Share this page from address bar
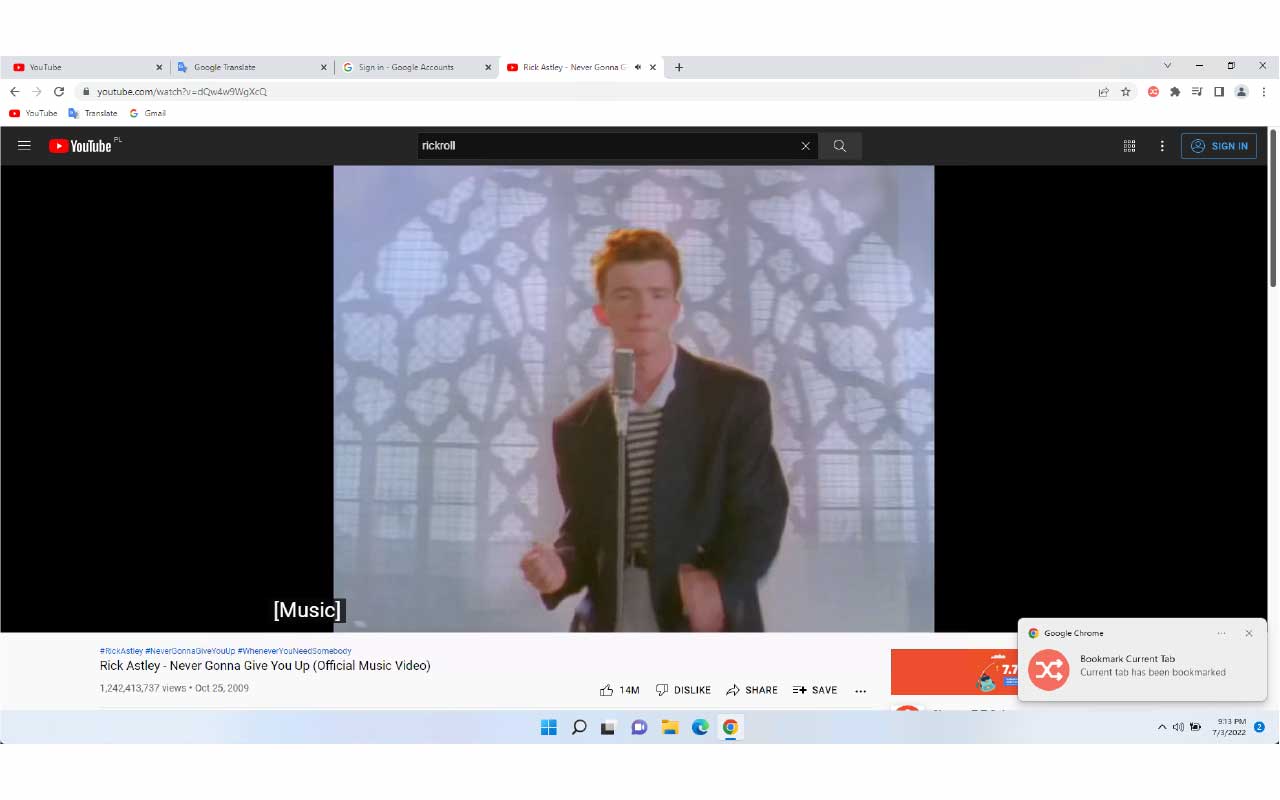 click(x=1103, y=91)
